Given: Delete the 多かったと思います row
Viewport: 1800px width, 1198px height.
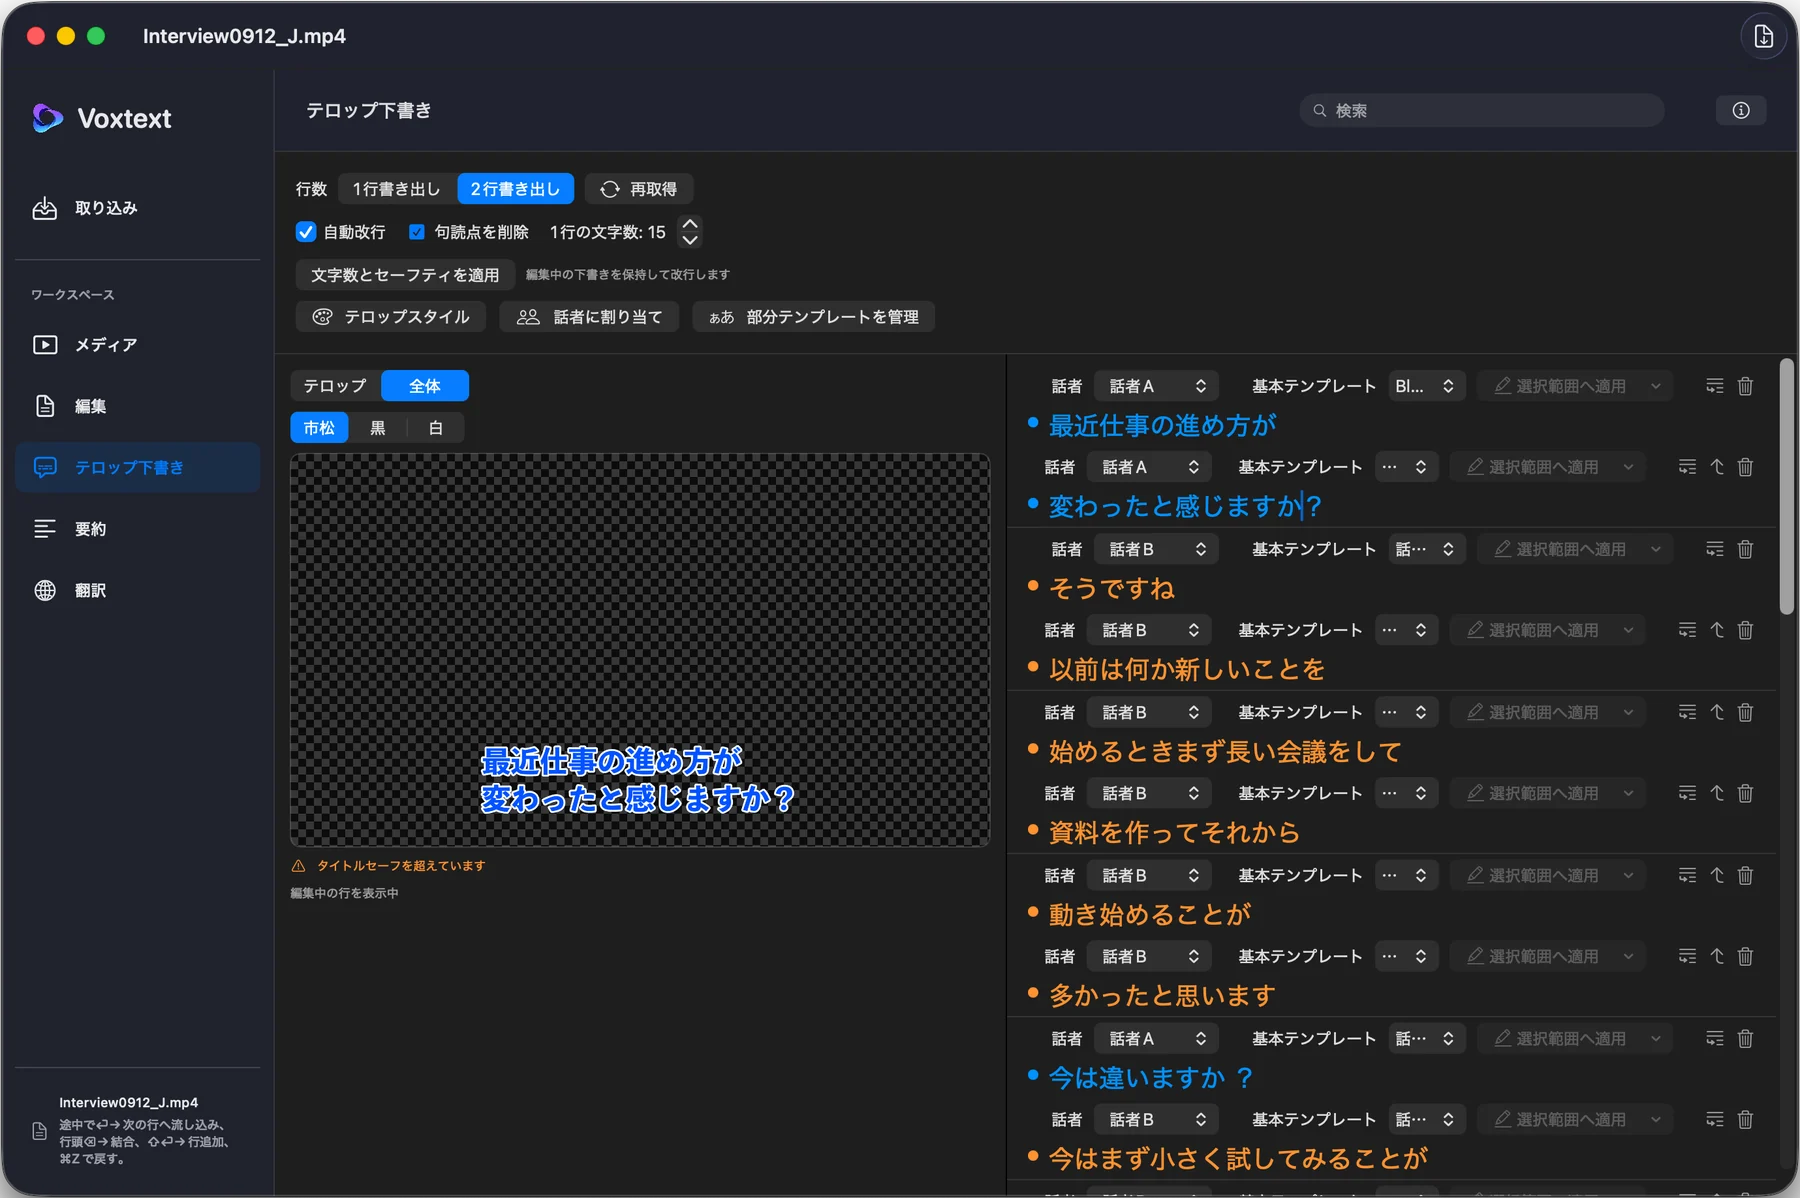Looking at the screenshot, I should coord(1745,956).
